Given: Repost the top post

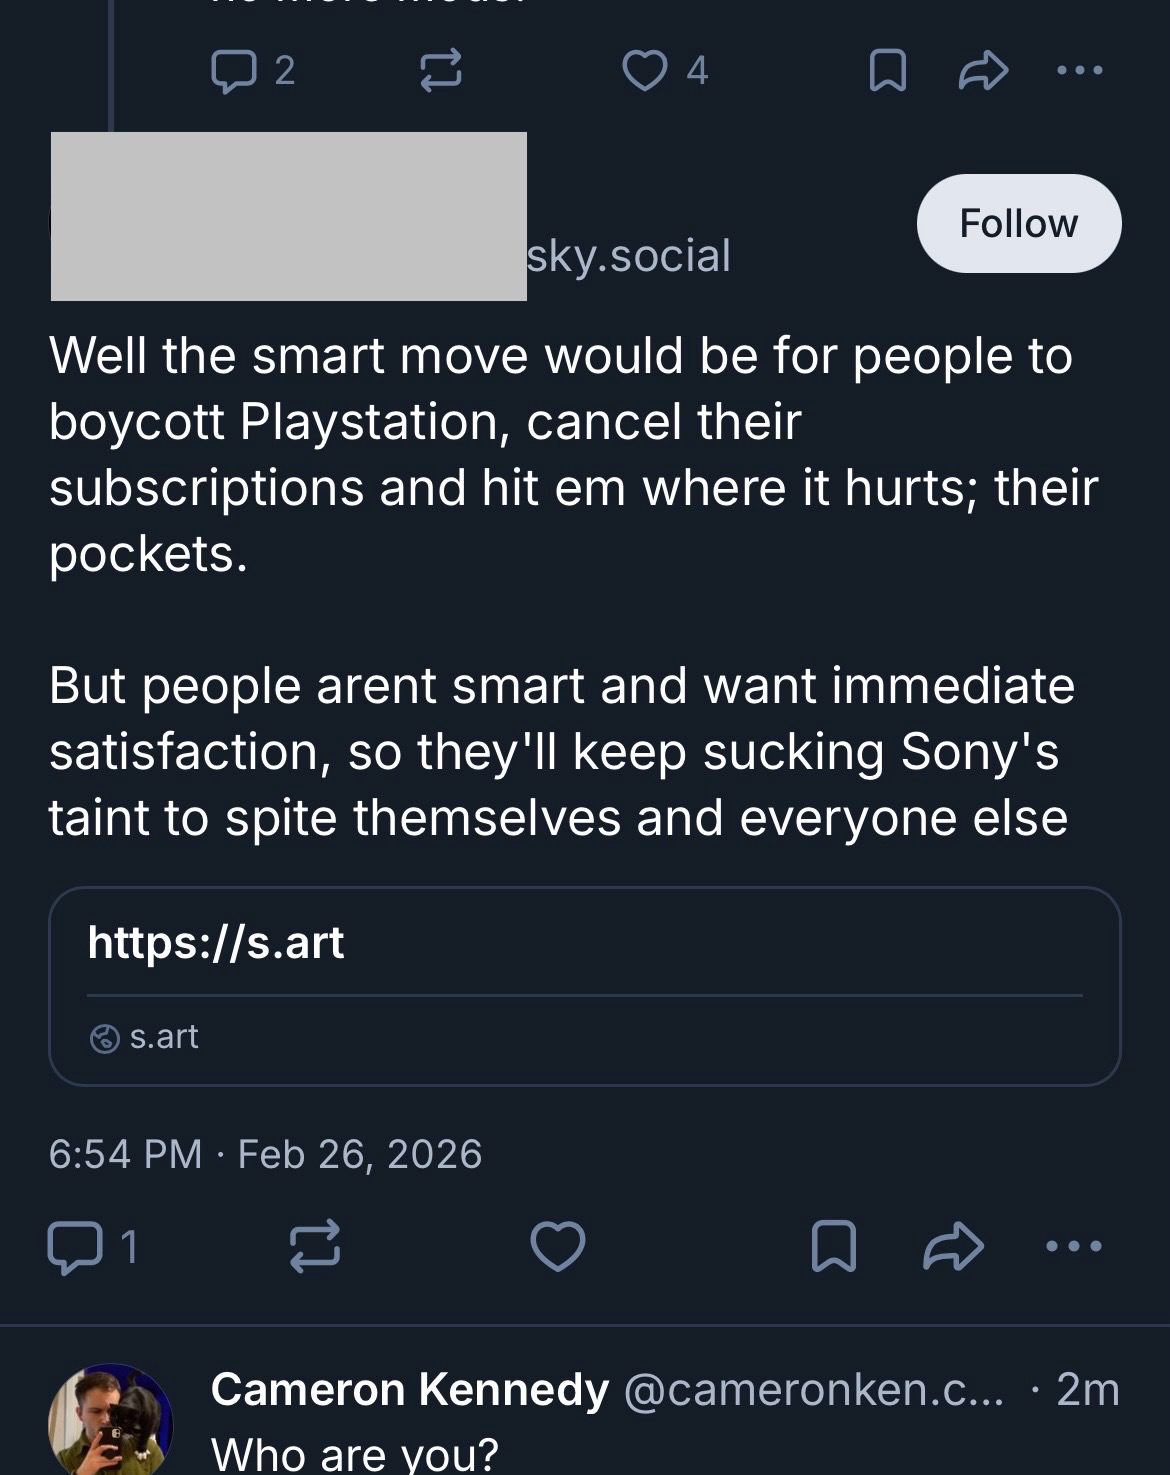Looking at the screenshot, I should click(440, 71).
